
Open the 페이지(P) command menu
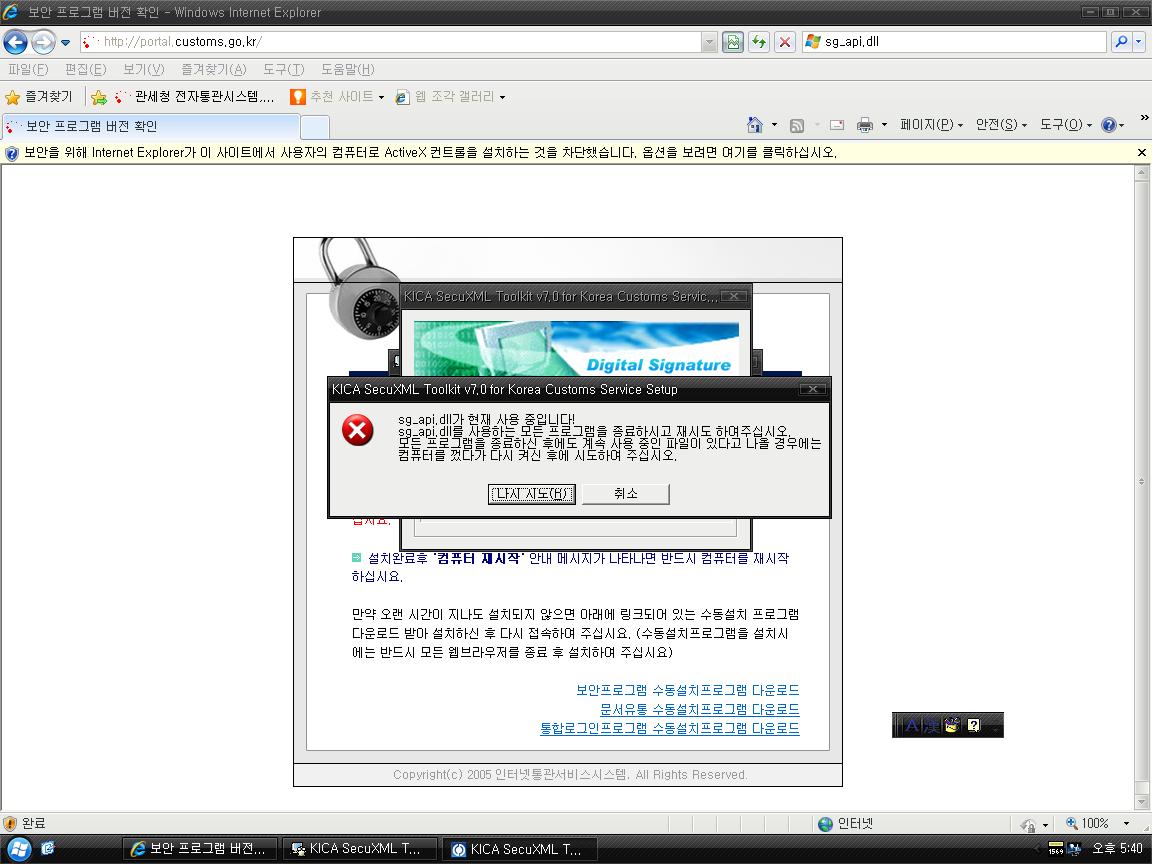coord(931,125)
